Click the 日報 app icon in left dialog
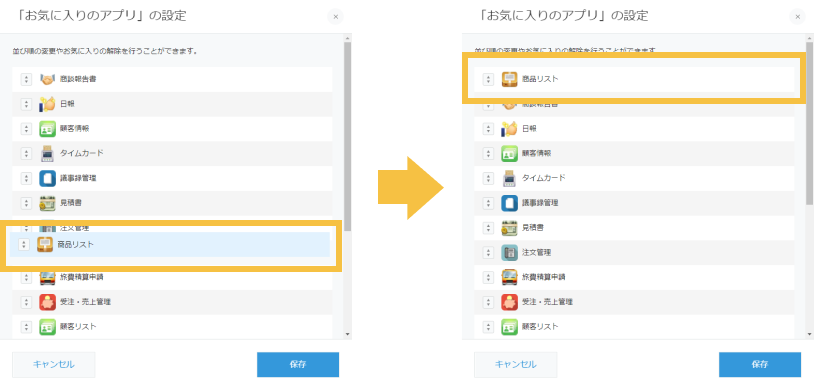The width and height of the screenshot is (814, 390). (x=47, y=104)
